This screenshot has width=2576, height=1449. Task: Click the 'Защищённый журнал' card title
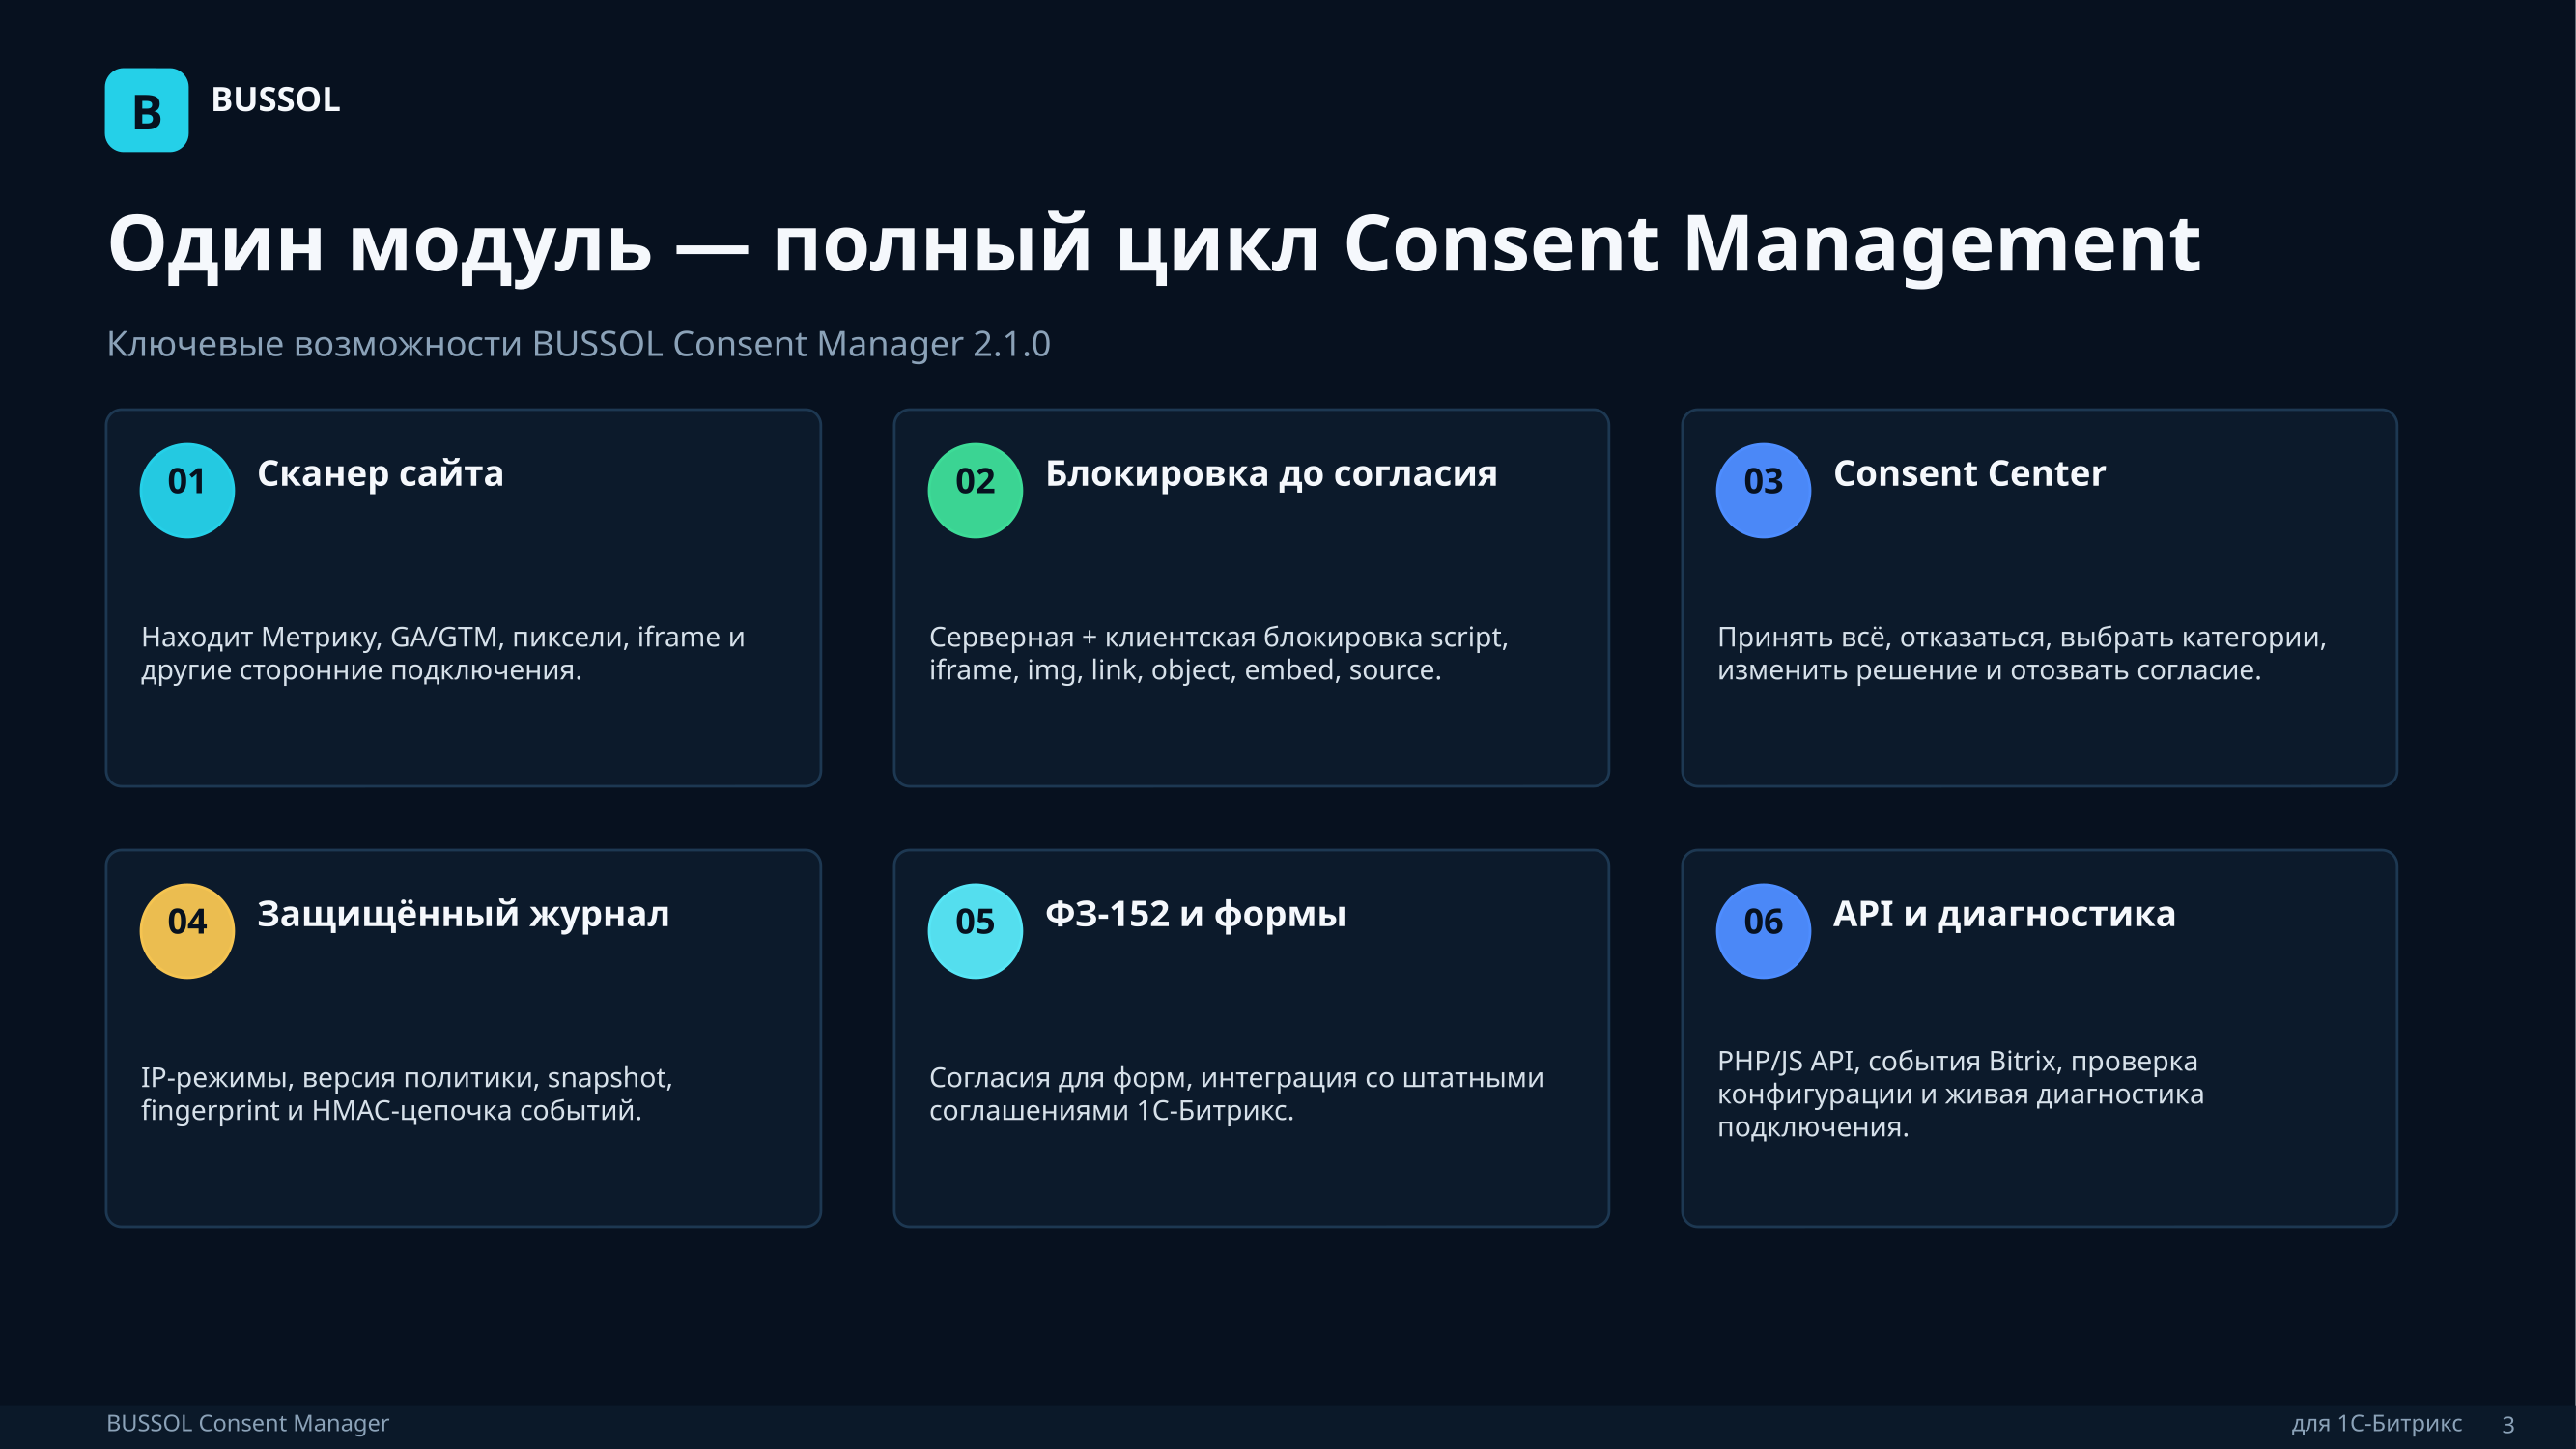pyautogui.click(x=463, y=915)
